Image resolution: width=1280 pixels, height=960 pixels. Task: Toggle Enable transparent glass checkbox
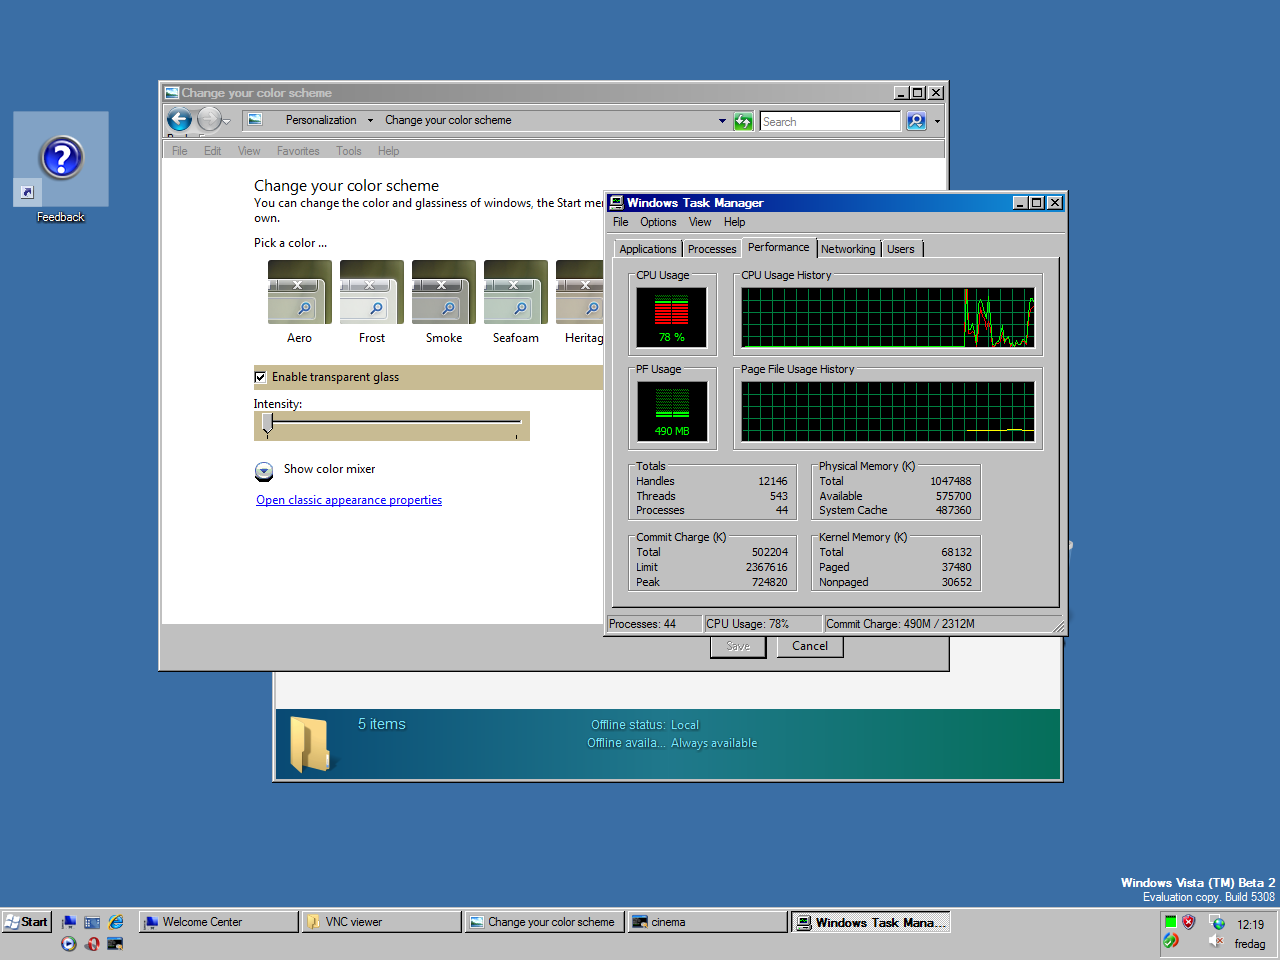(260, 377)
